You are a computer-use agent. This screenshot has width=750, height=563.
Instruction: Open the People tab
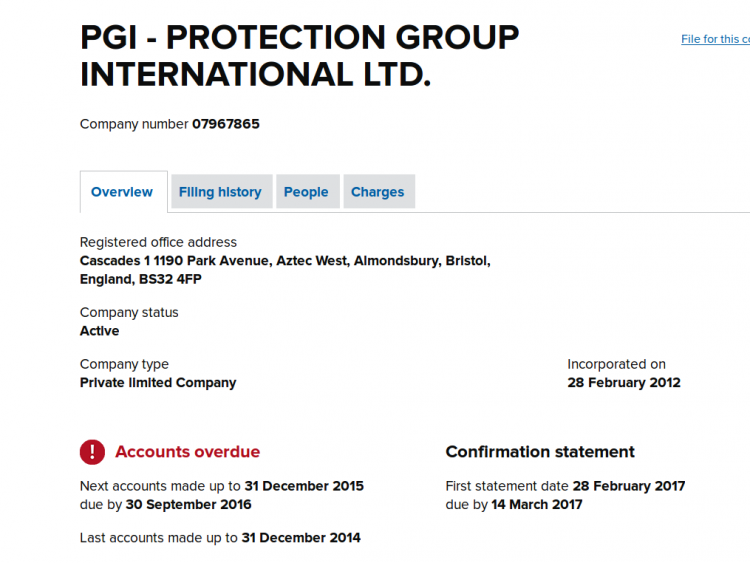pos(308,192)
